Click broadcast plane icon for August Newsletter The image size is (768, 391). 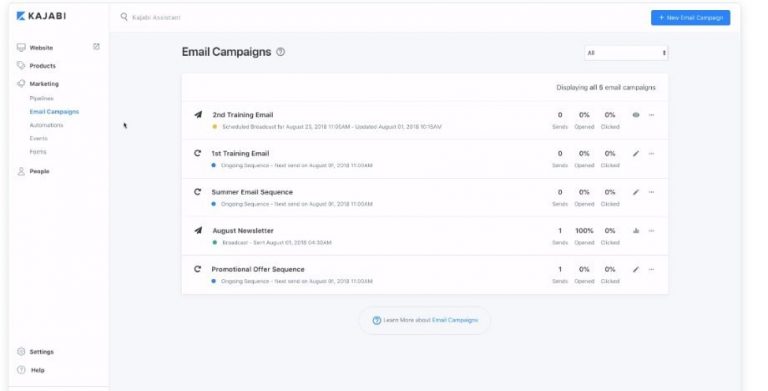click(198, 230)
